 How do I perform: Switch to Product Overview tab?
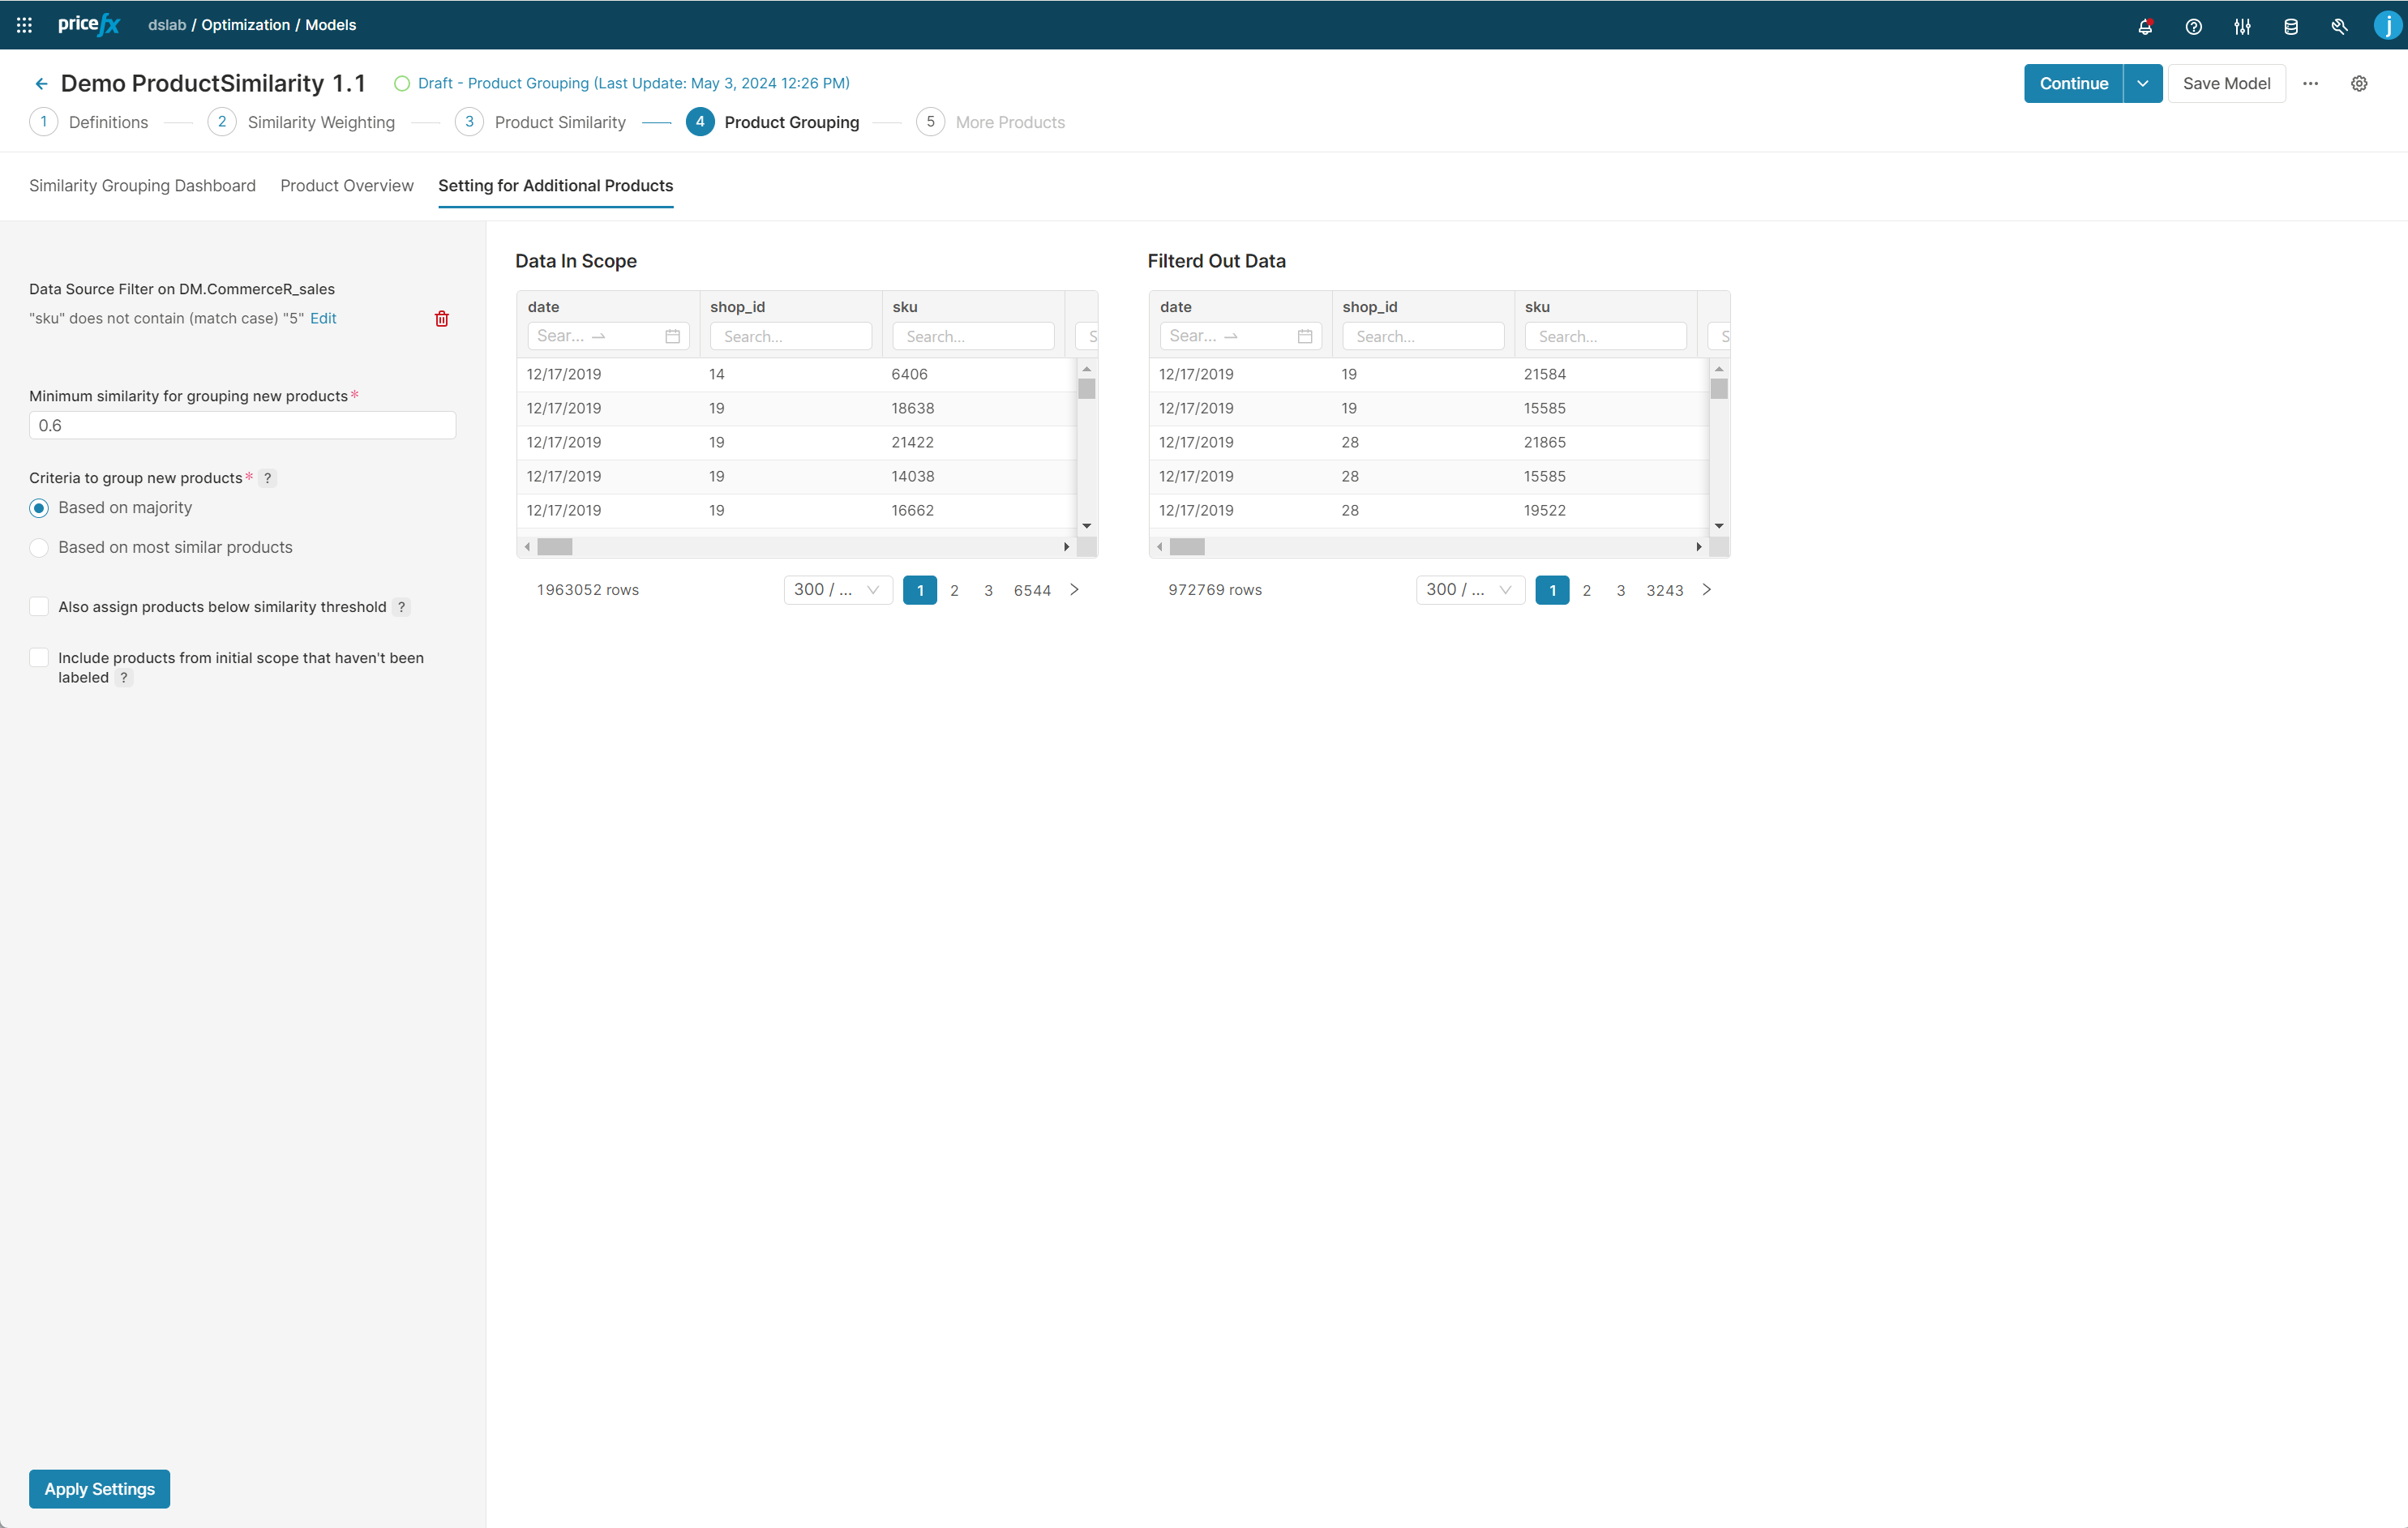346,186
